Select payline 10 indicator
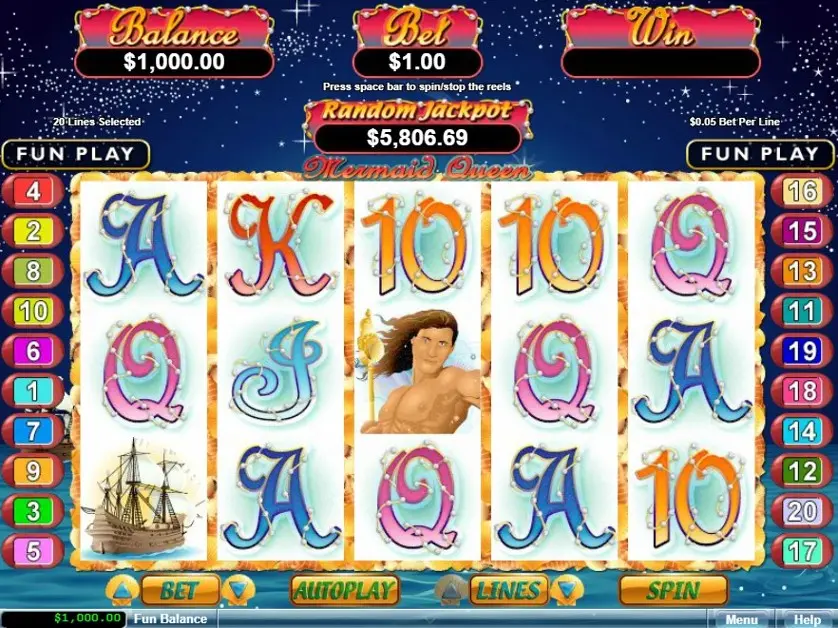The height and width of the screenshot is (628, 838). click(x=33, y=311)
